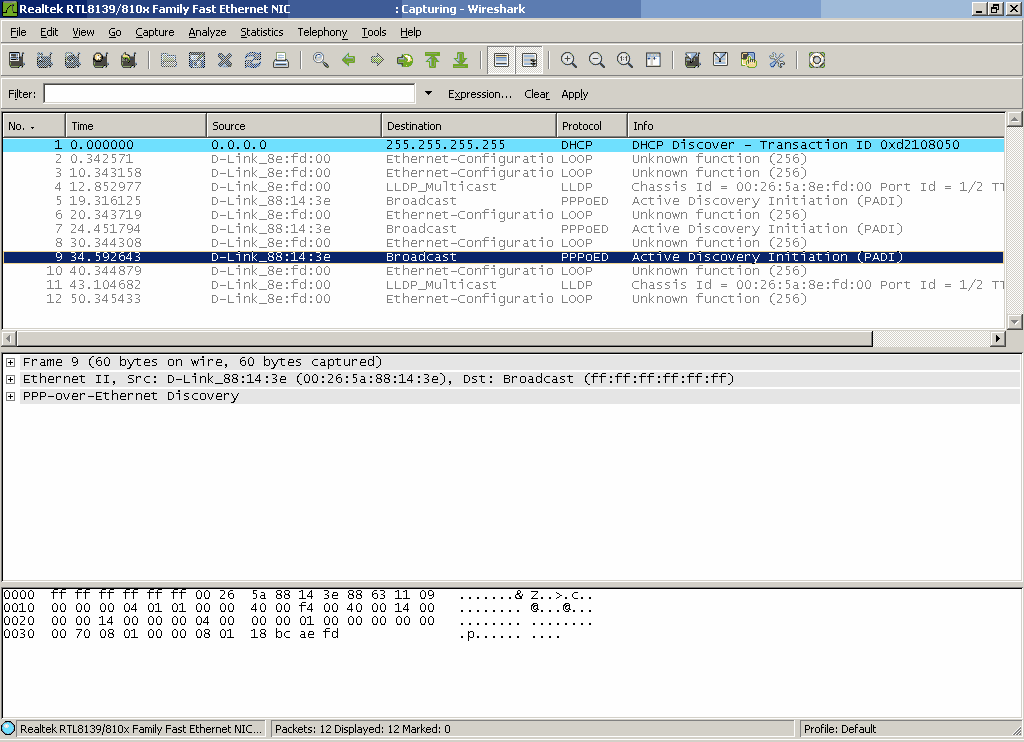
Task: Open a capture file icon
Action: click(x=168, y=60)
